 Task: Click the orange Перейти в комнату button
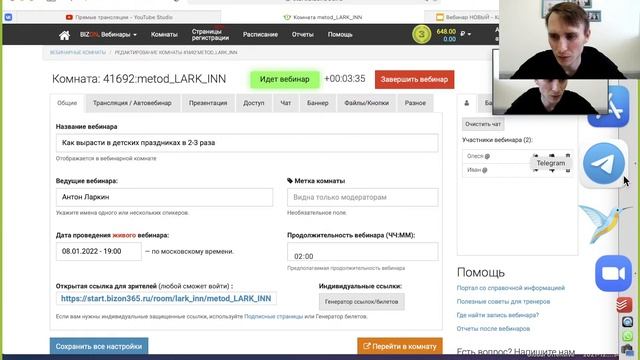(x=400, y=346)
